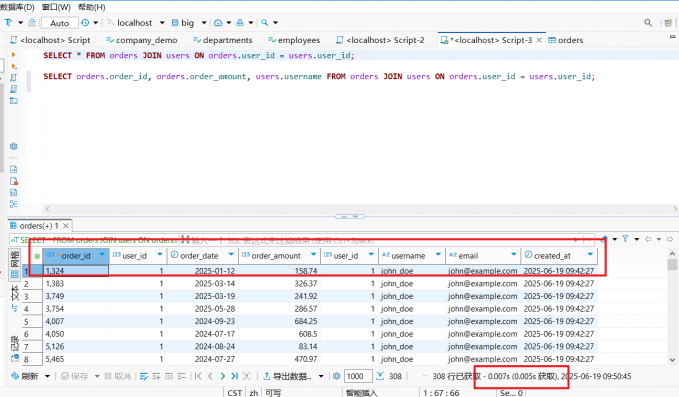Click the 刷新 refresh button
Viewport: 679px width, 397px height.
25,376
